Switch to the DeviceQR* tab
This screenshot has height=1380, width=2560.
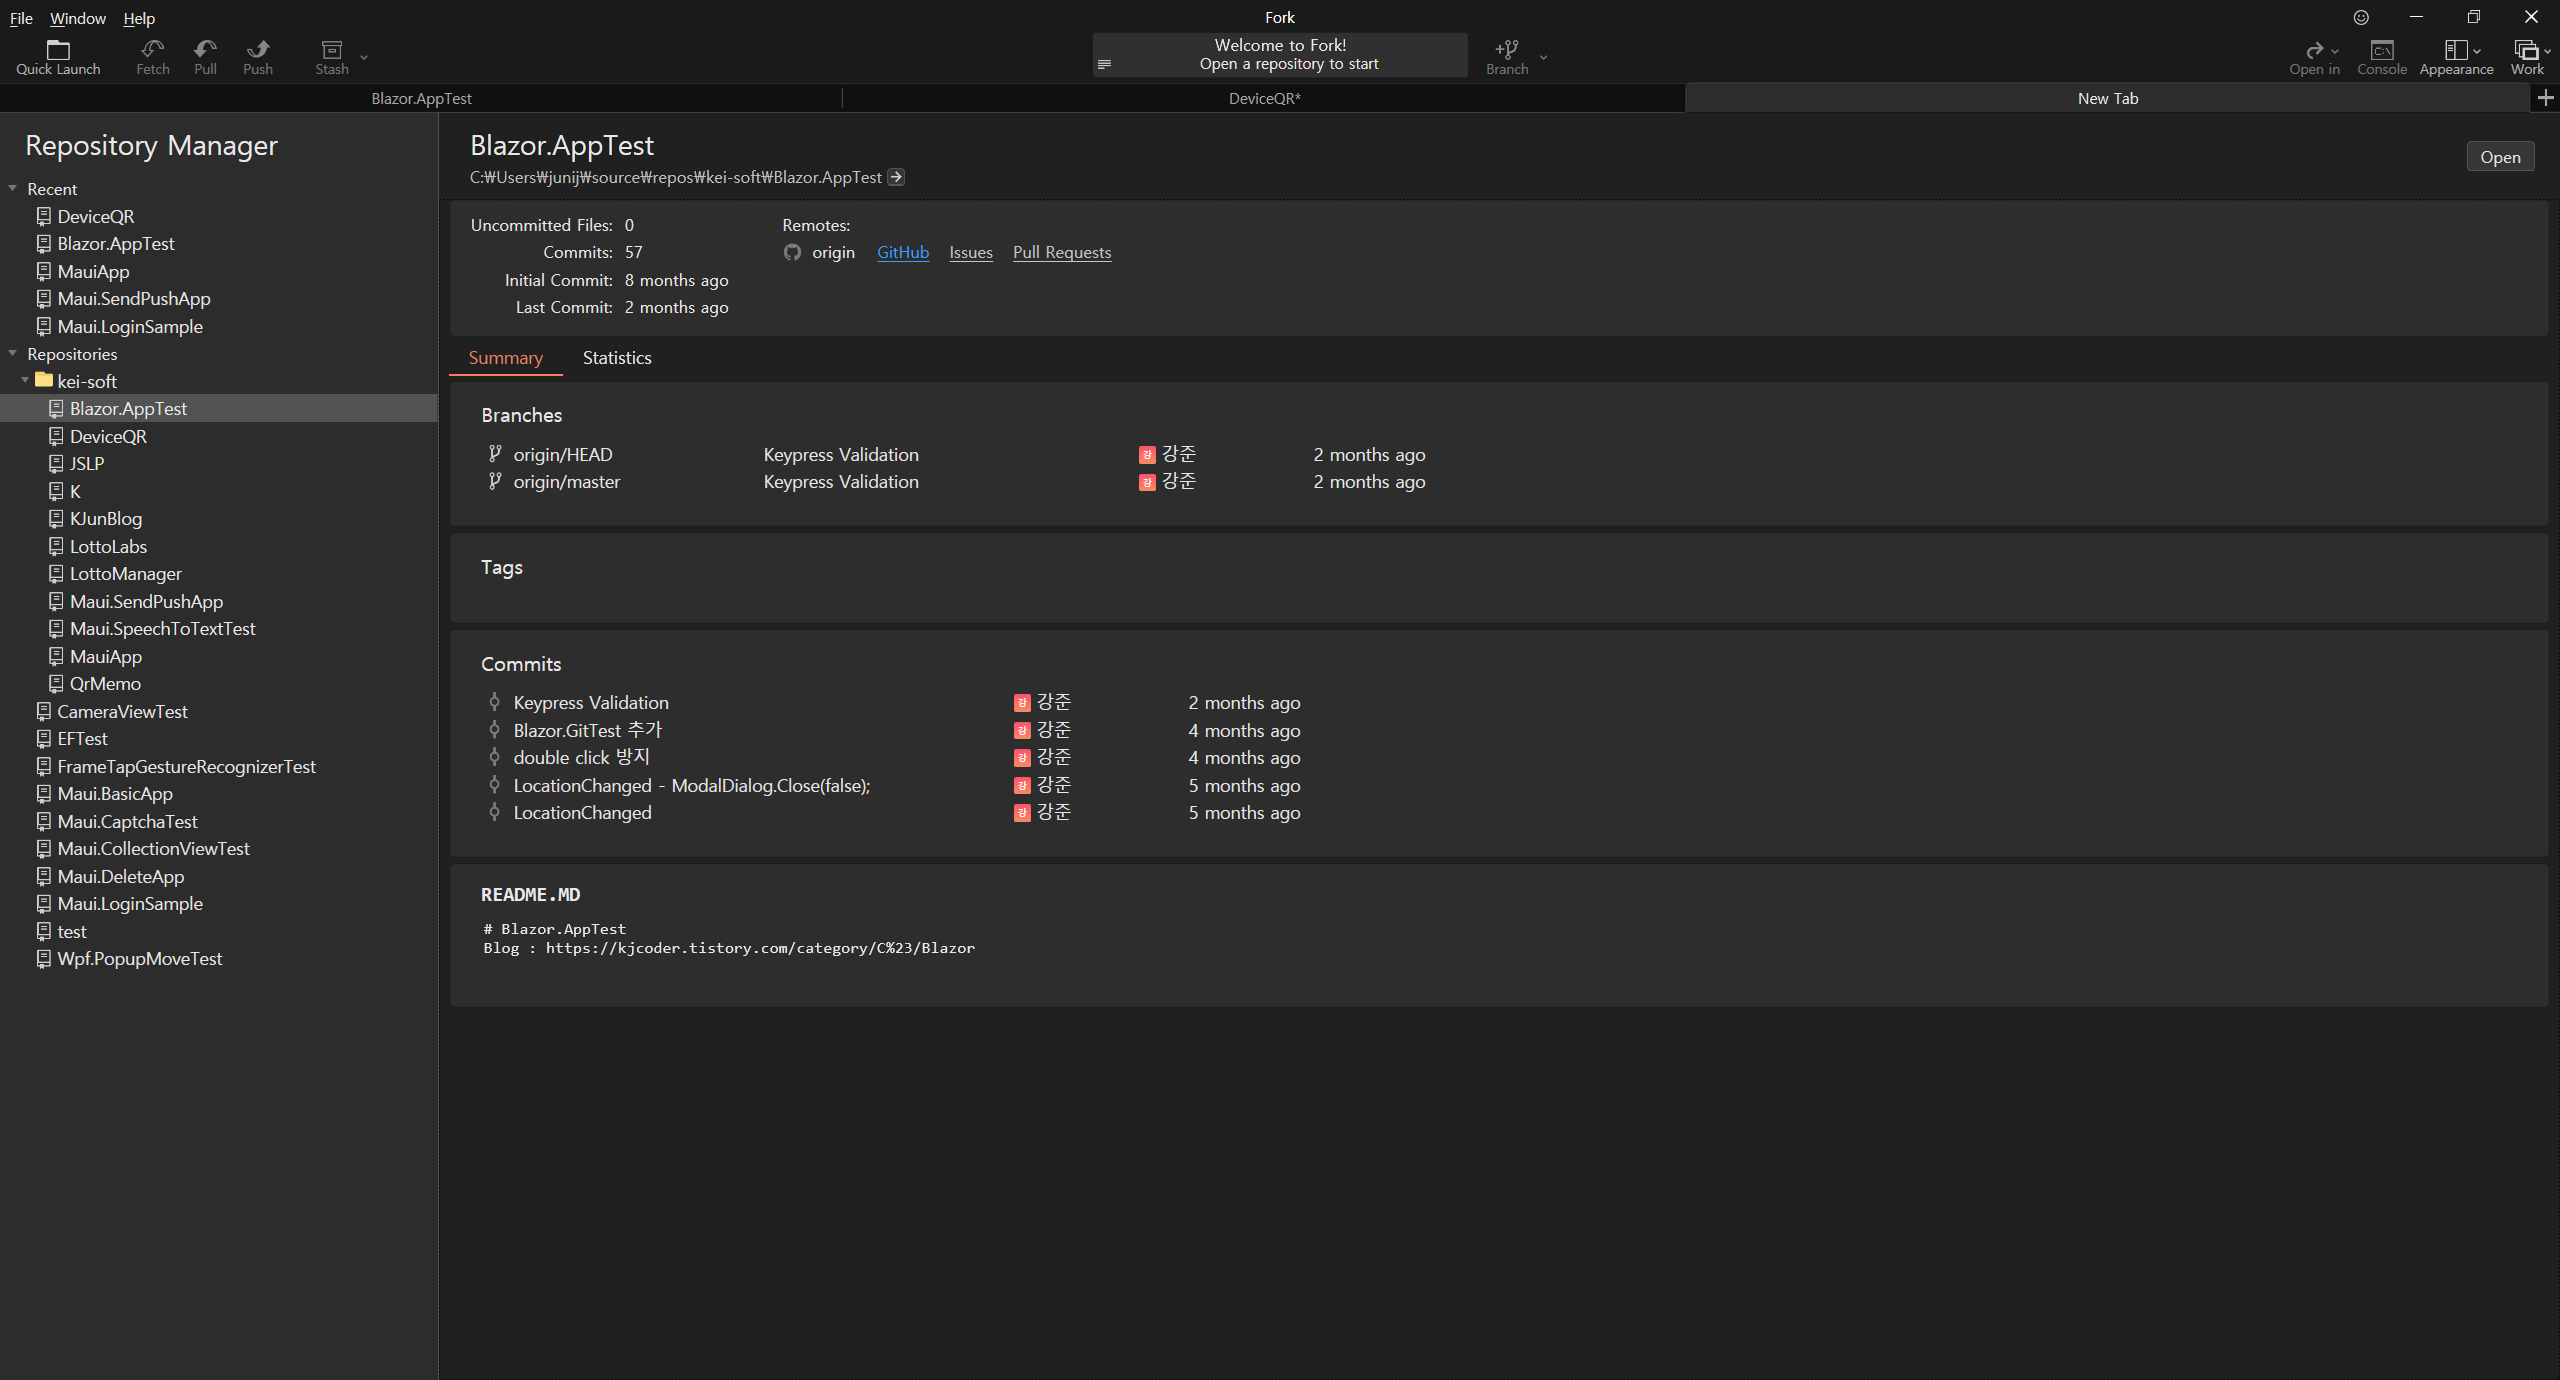pos(1264,98)
